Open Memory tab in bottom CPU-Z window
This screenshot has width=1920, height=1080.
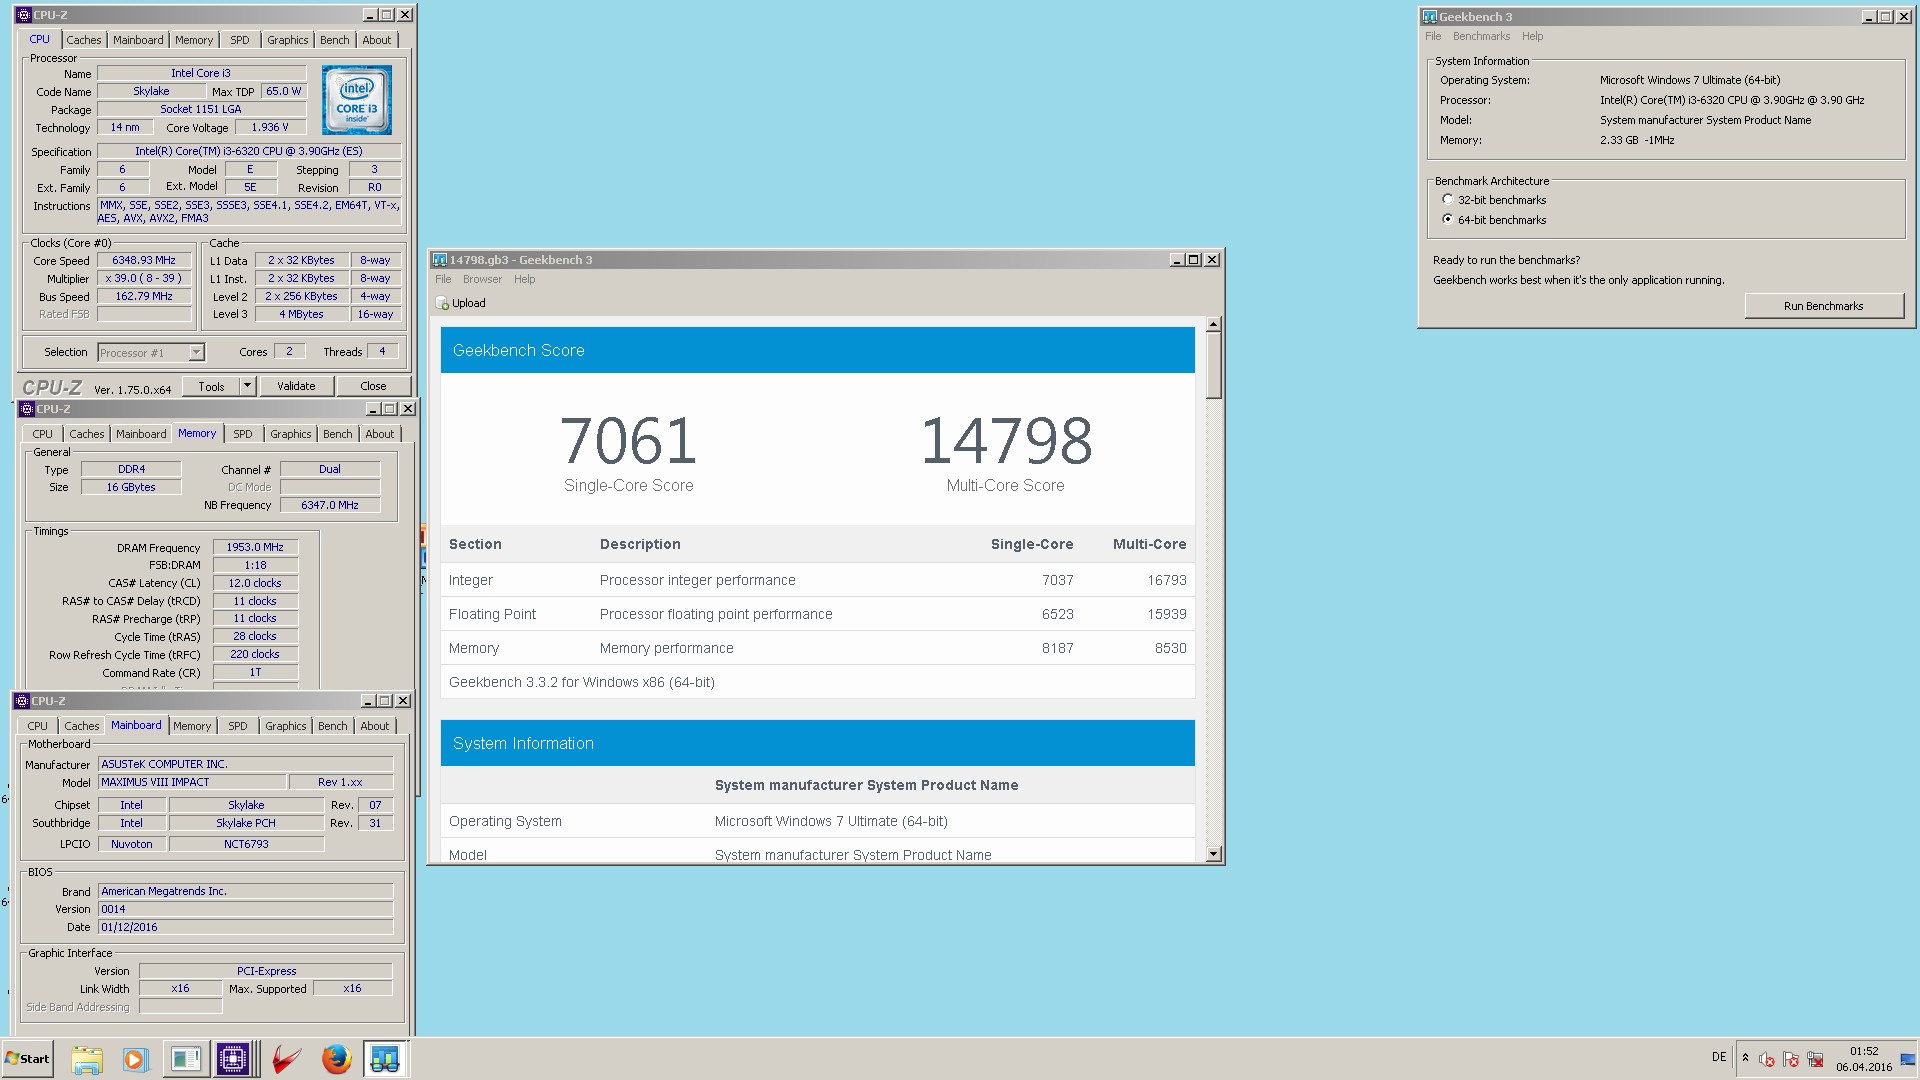(x=192, y=726)
